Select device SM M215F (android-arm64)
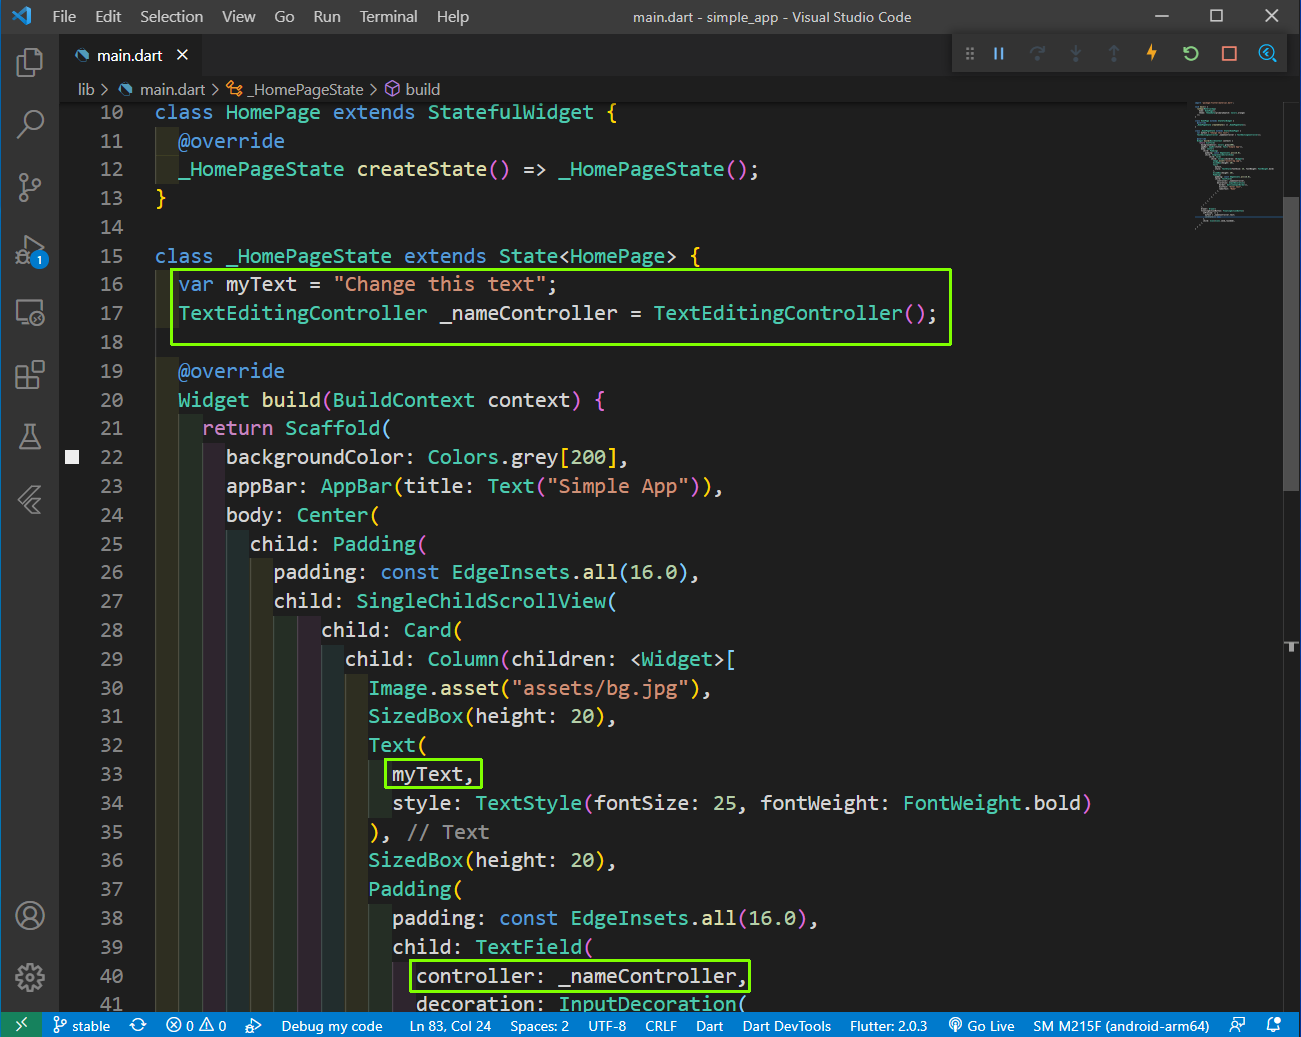1301x1037 pixels. (x=1121, y=1025)
